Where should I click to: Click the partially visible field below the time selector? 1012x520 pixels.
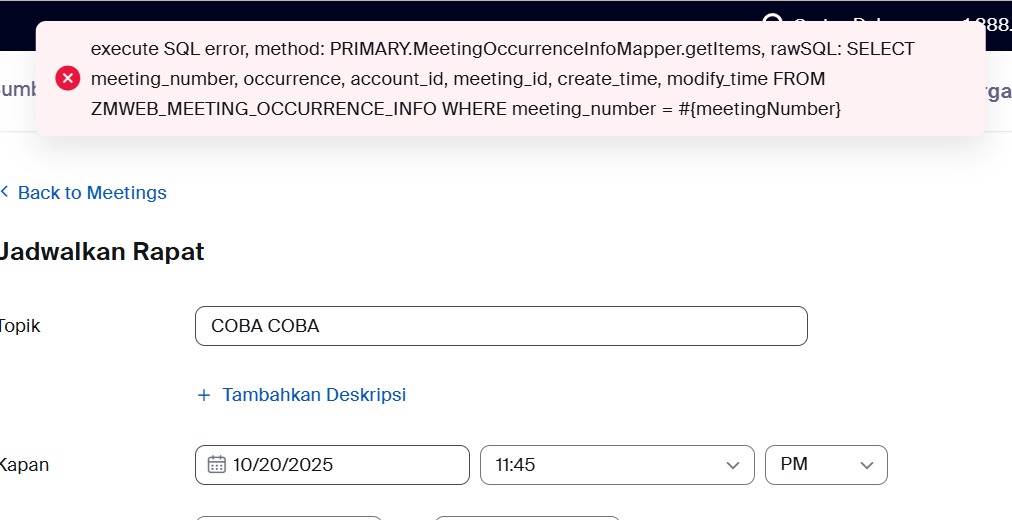click(x=526, y=517)
